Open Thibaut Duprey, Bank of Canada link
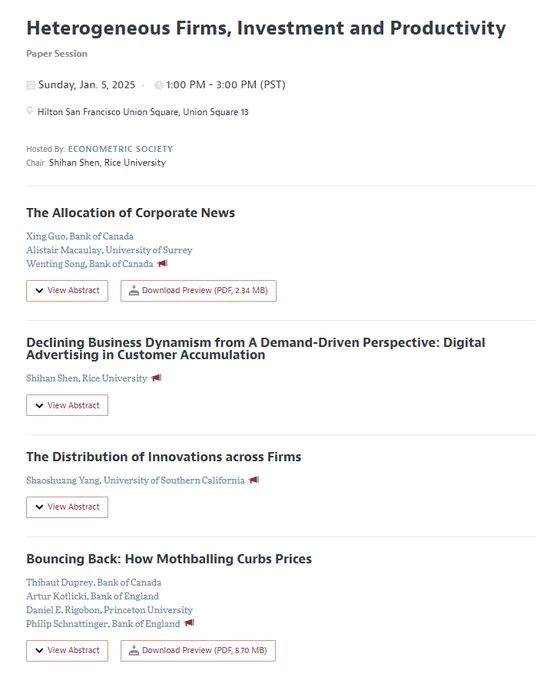 click(94, 582)
